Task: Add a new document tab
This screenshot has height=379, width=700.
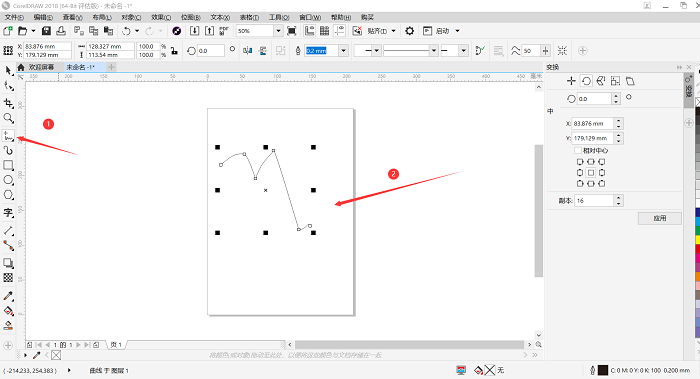Action: [111, 67]
